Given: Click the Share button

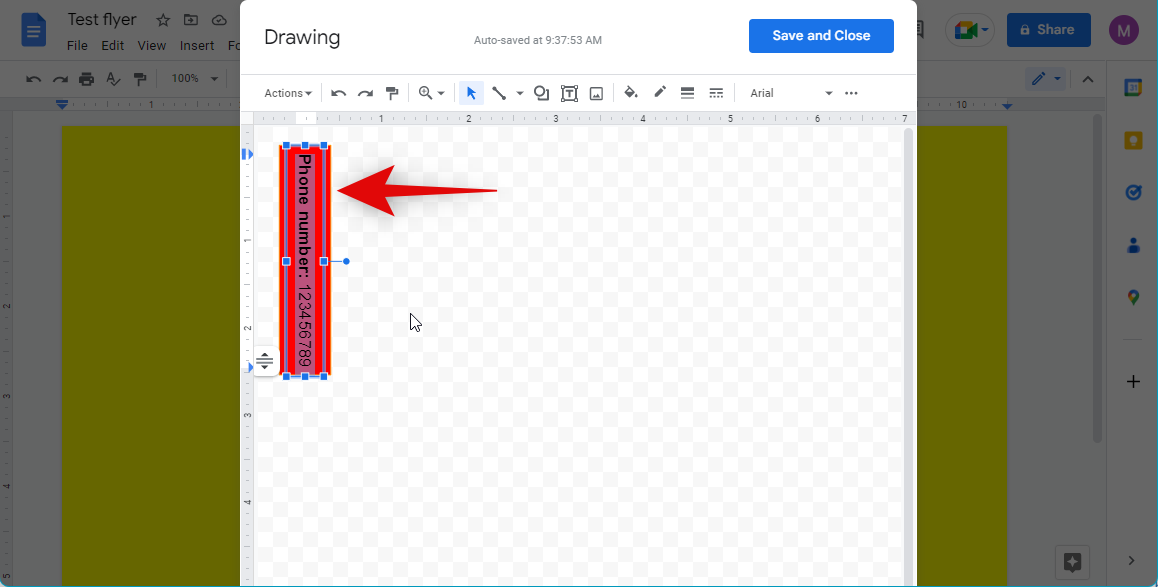Looking at the screenshot, I should [1048, 30].
